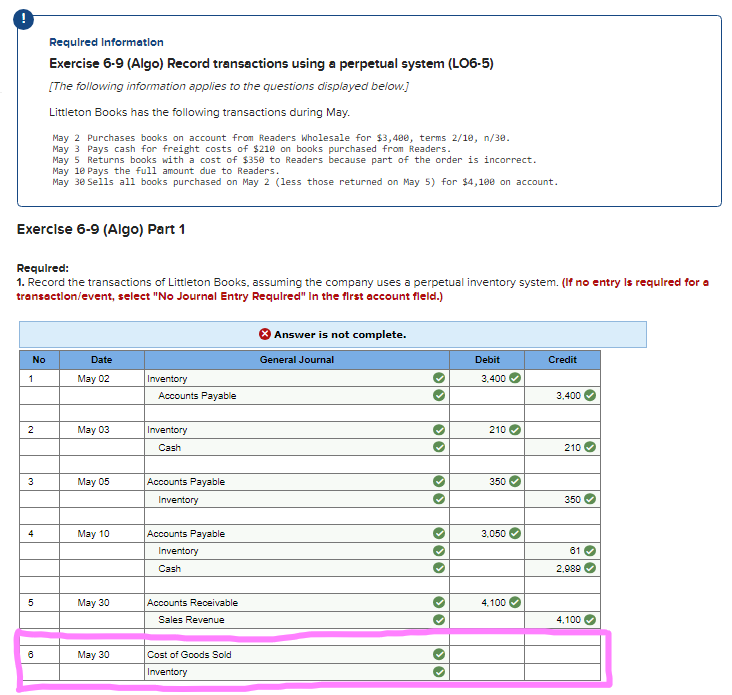Click green check next to Accounts Receivable account
Viewport: 732px width, 695px height.
[439, 602]
